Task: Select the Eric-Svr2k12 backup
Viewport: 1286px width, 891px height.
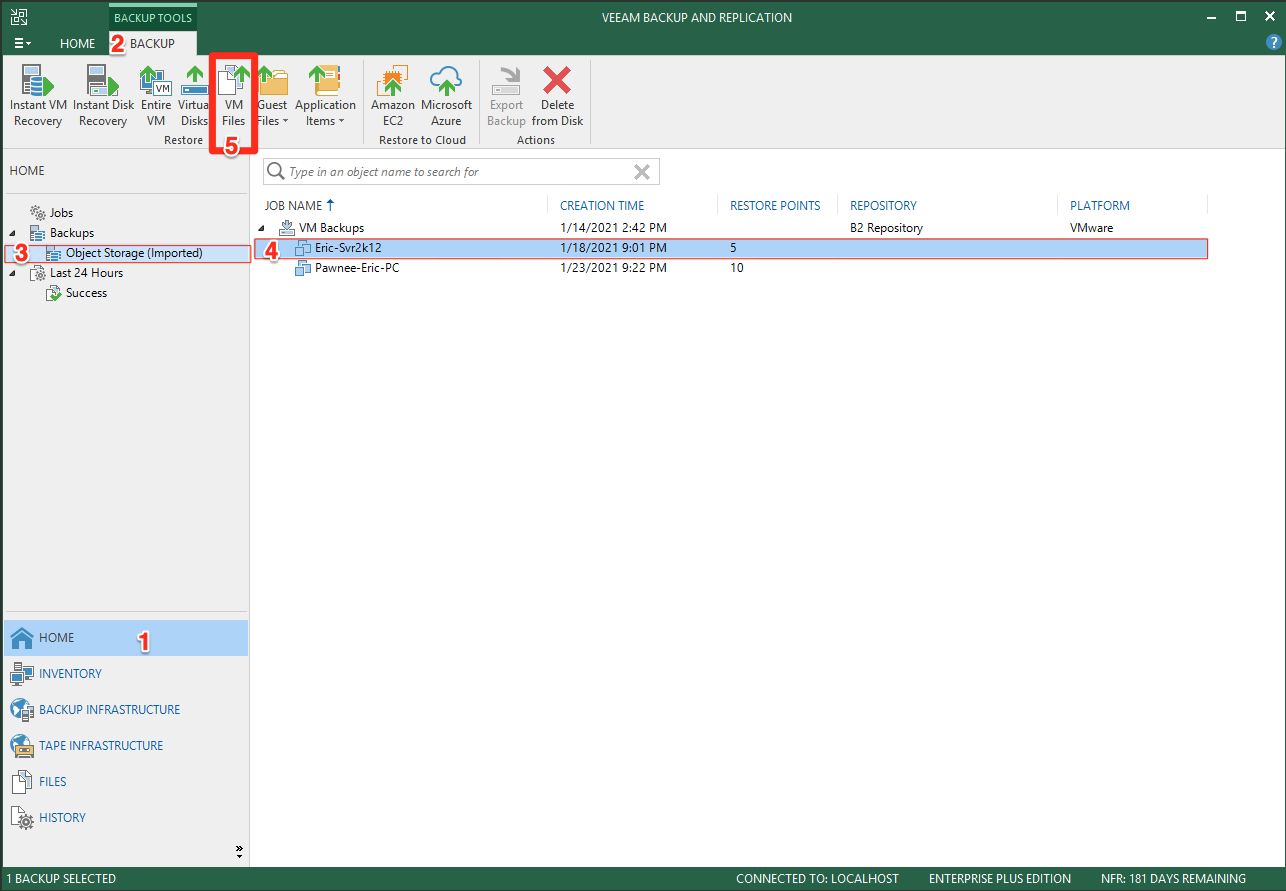Action: [x=732, y=248]
